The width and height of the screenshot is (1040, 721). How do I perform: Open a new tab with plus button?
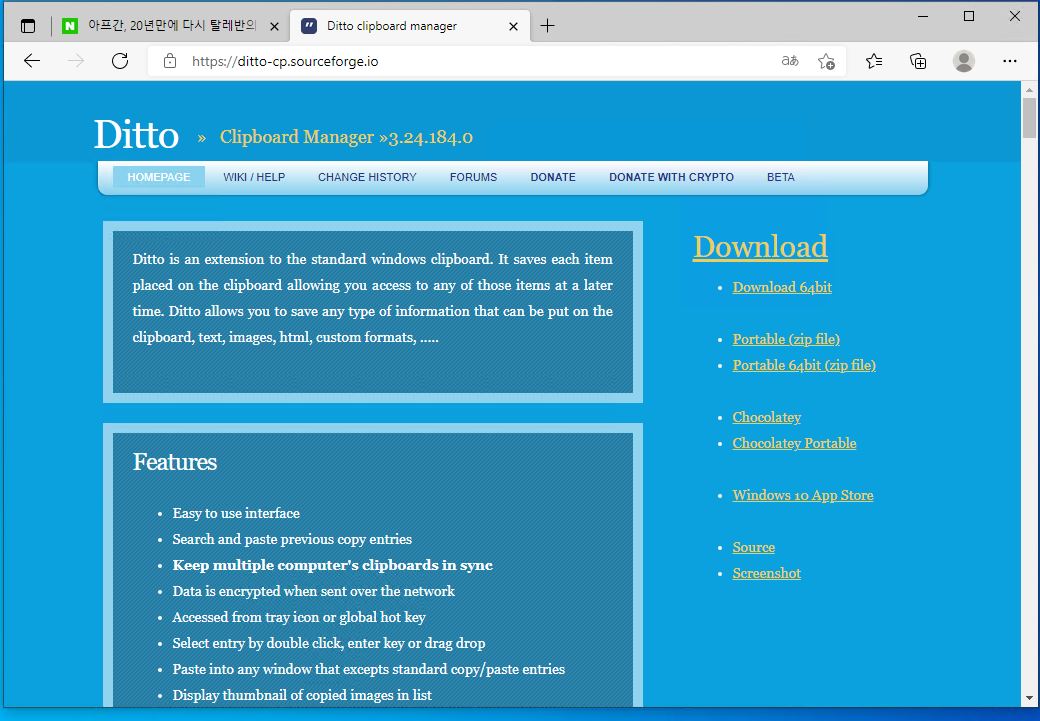[x=547, y=27]
